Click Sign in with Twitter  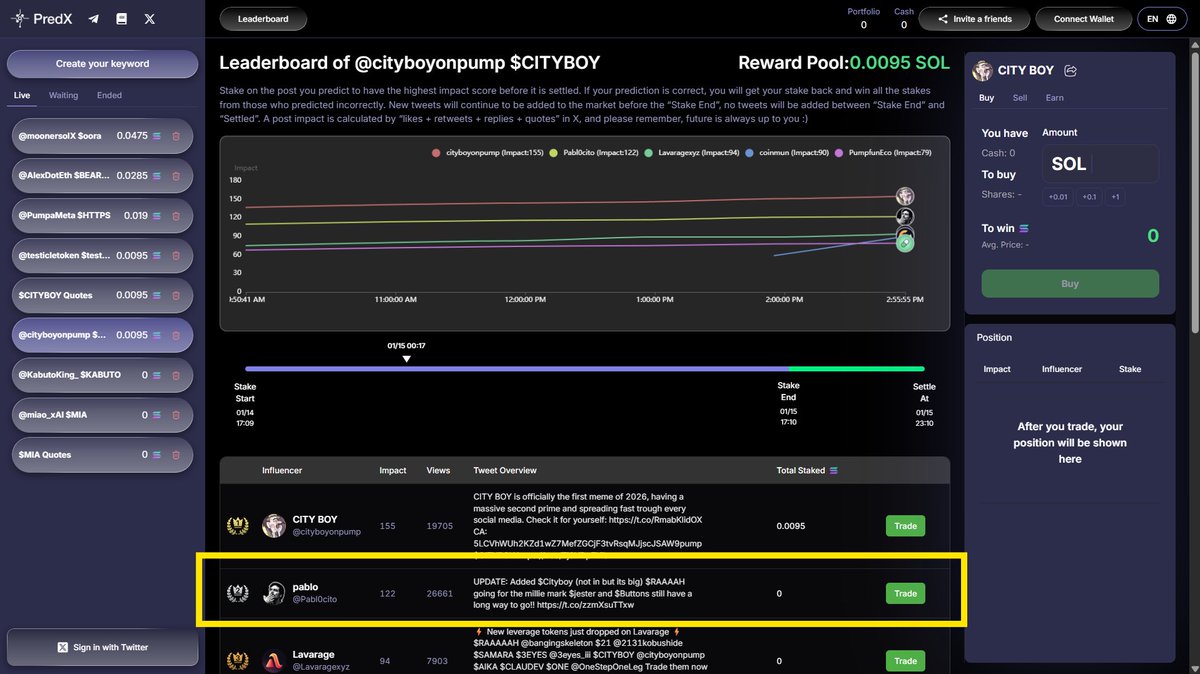[x=102, y=647]
